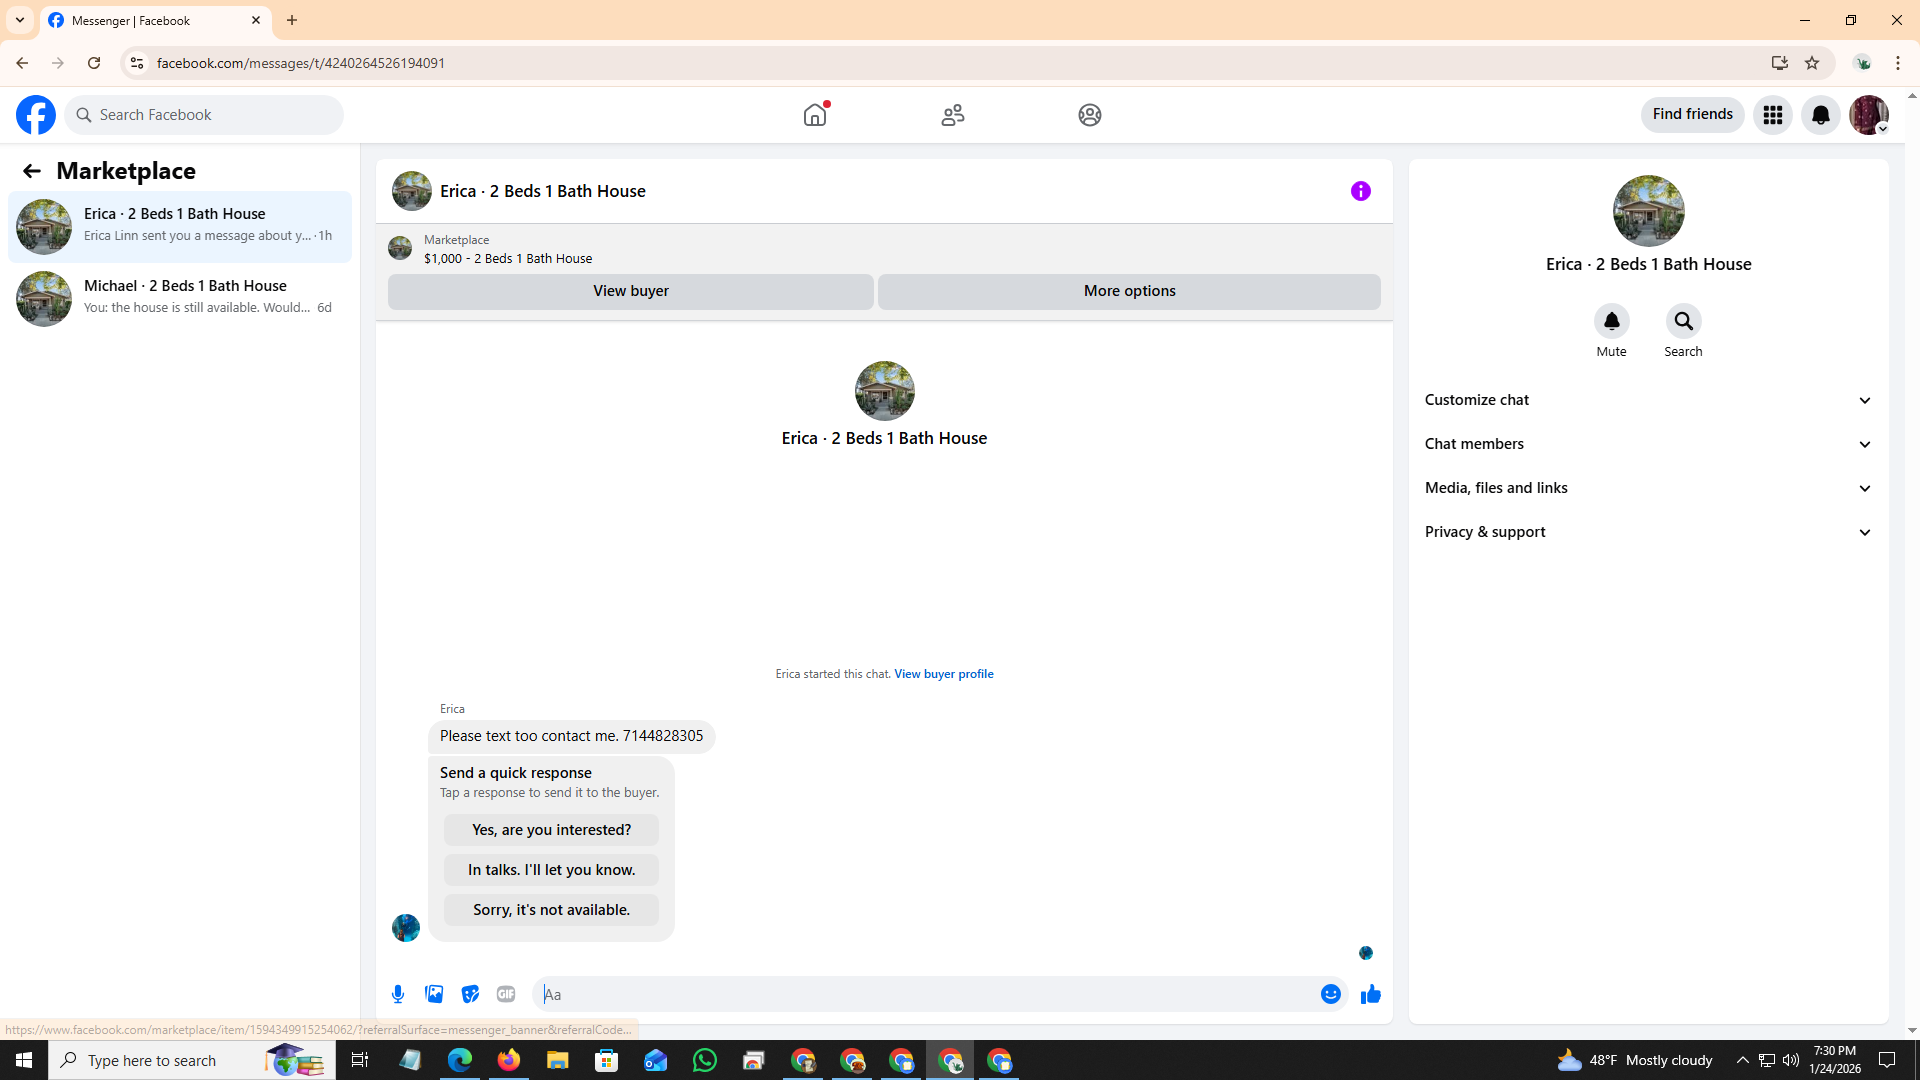Send a thumbs-up like
Viewport: 1920px width, 1080px height.
click(1370, 994)
